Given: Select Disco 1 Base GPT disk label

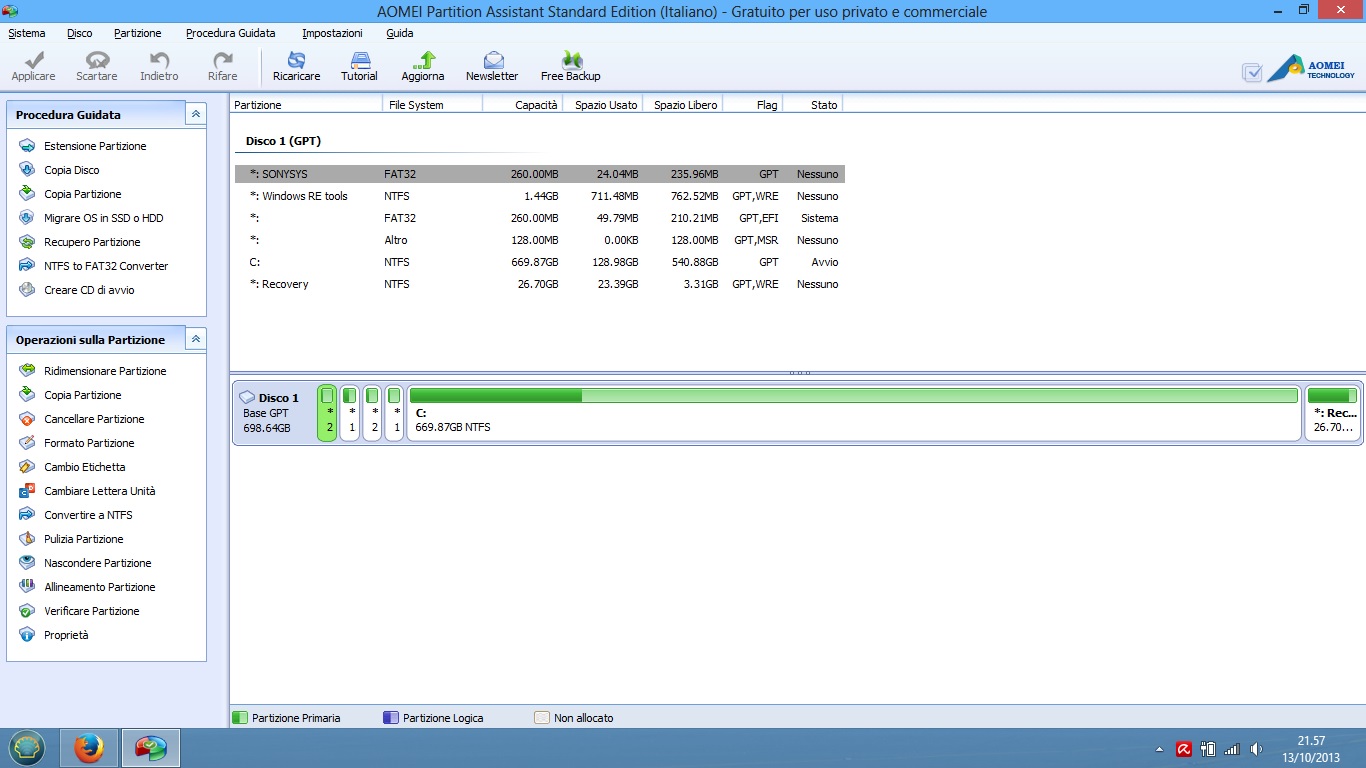Looking at the screenshot, I should click(x=273, y=413).
